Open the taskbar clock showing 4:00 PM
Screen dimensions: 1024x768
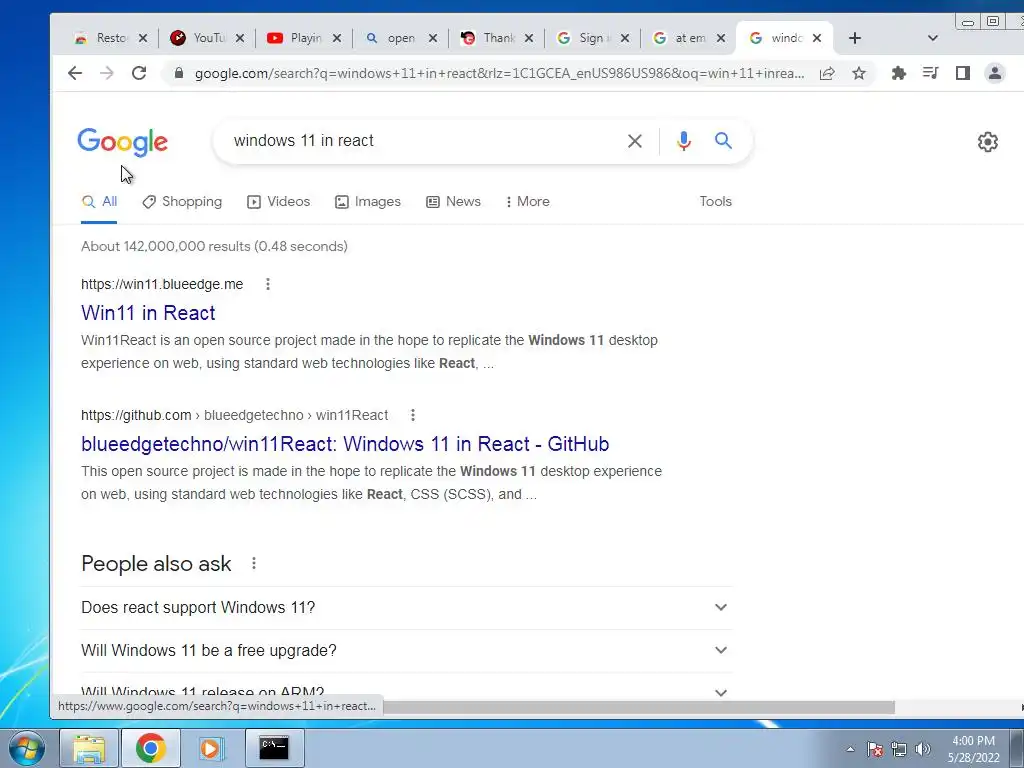pos(974,749)
